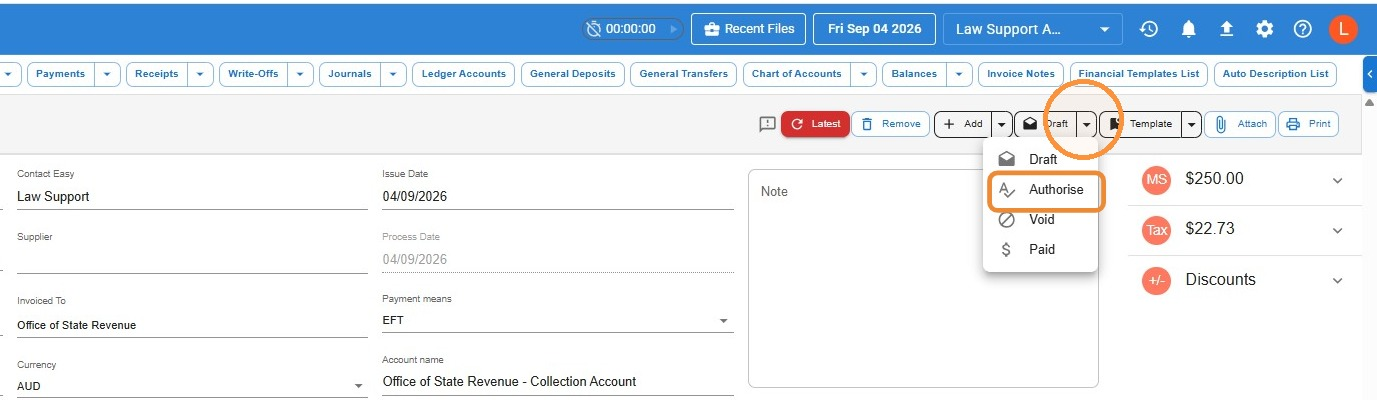Open Ledger Accounts
This screenshot has width=1377, height=400.
click(x=464, y=74)
